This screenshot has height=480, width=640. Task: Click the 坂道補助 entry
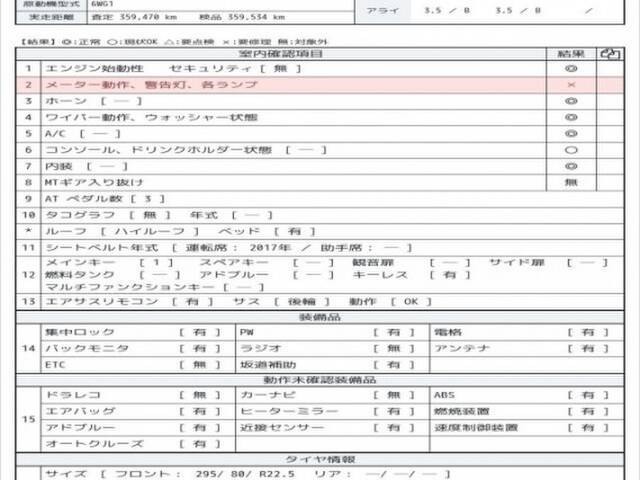[x=327, y=364]
